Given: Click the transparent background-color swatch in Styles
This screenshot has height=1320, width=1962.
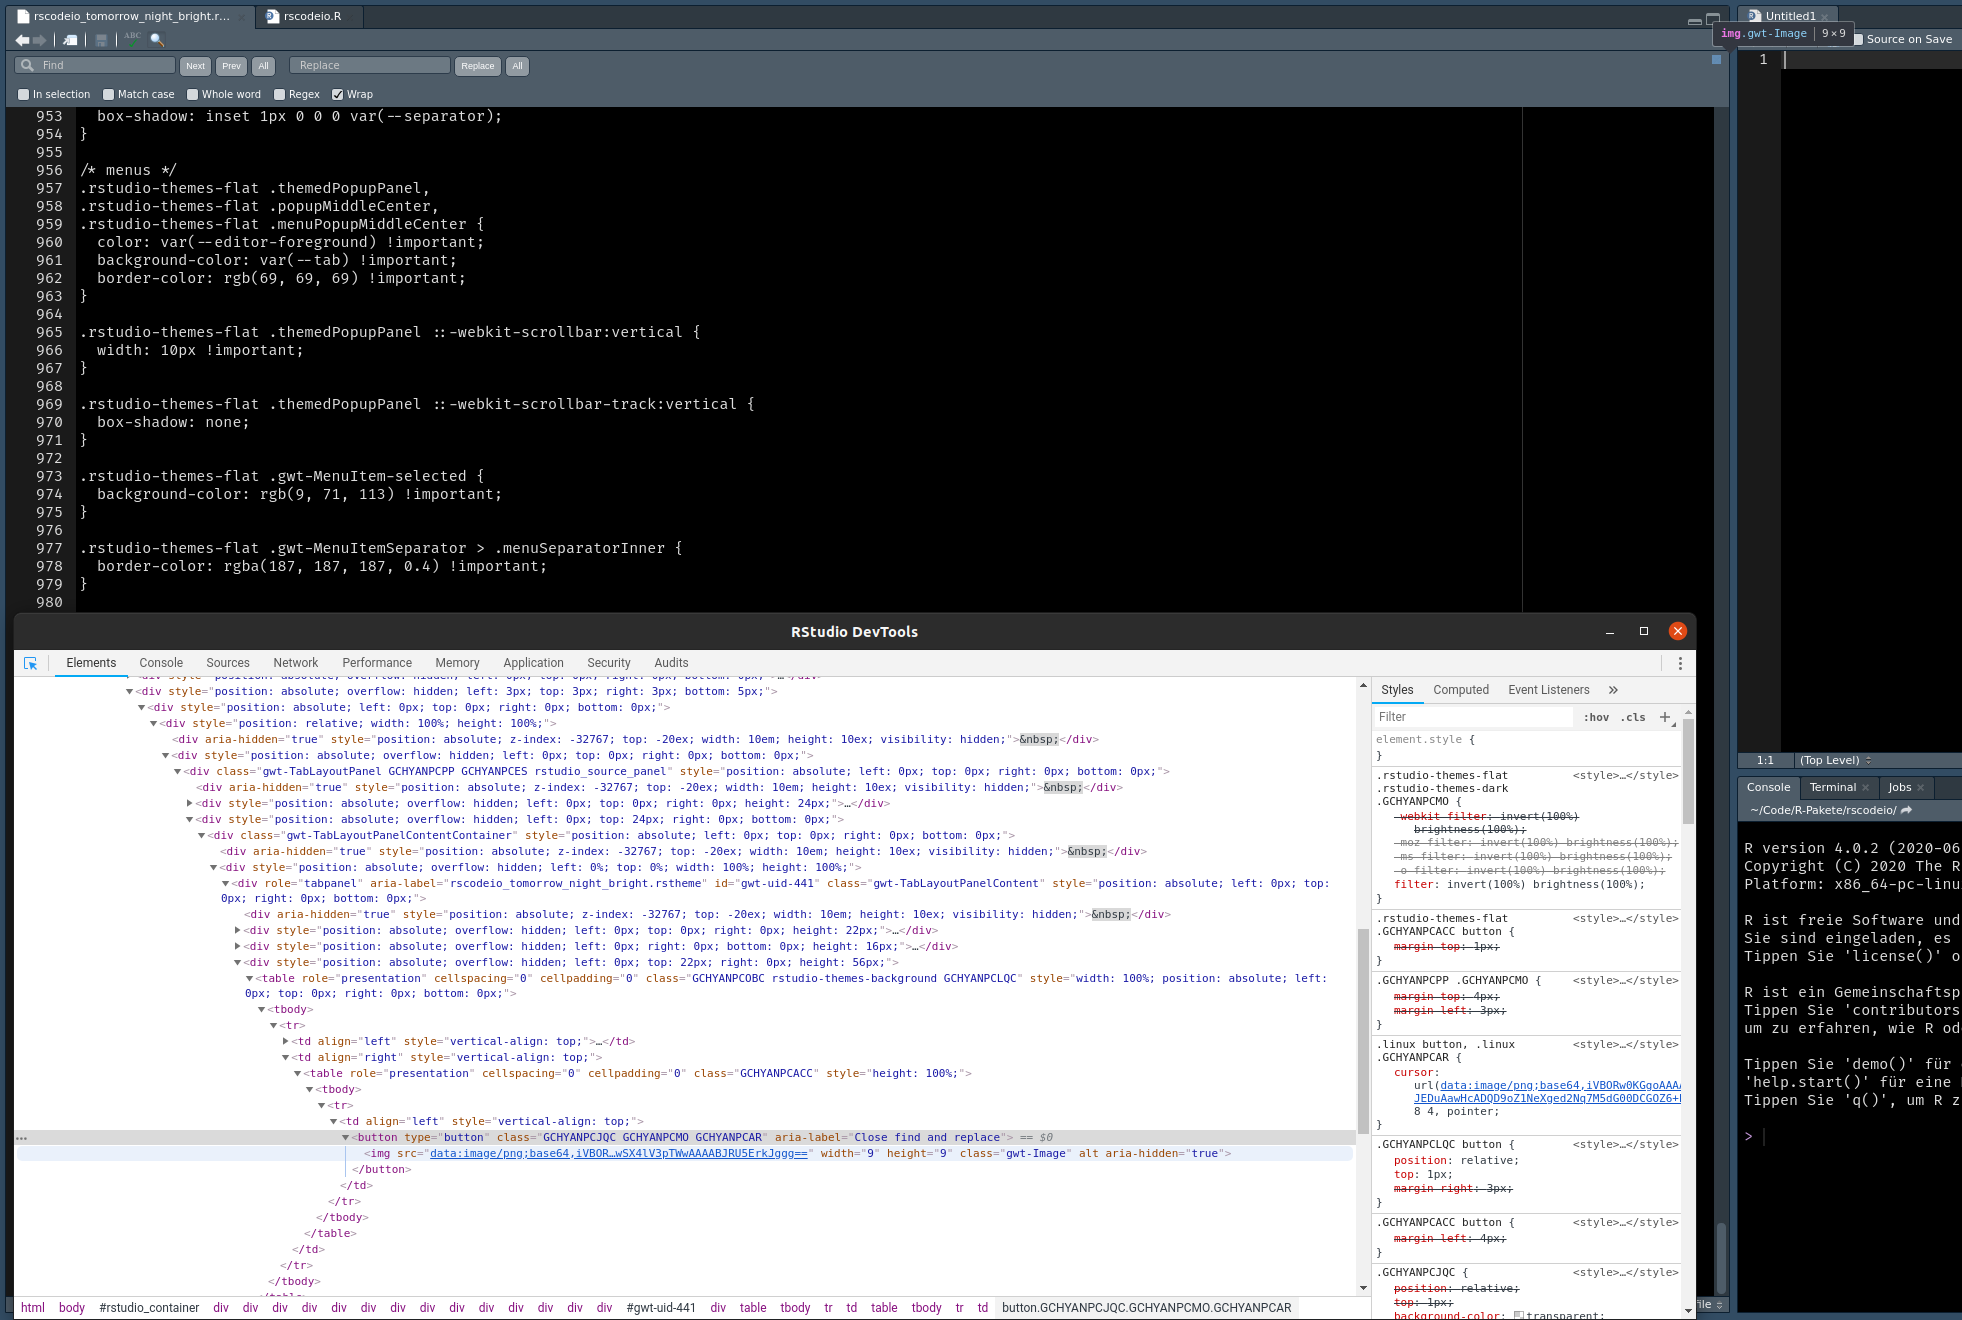Looking at the screenshot, I should click(1517, 1314).
